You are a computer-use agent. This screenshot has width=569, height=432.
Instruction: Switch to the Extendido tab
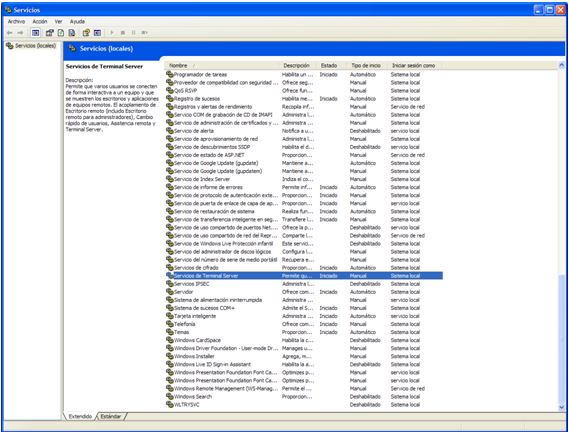pos(80,416)
